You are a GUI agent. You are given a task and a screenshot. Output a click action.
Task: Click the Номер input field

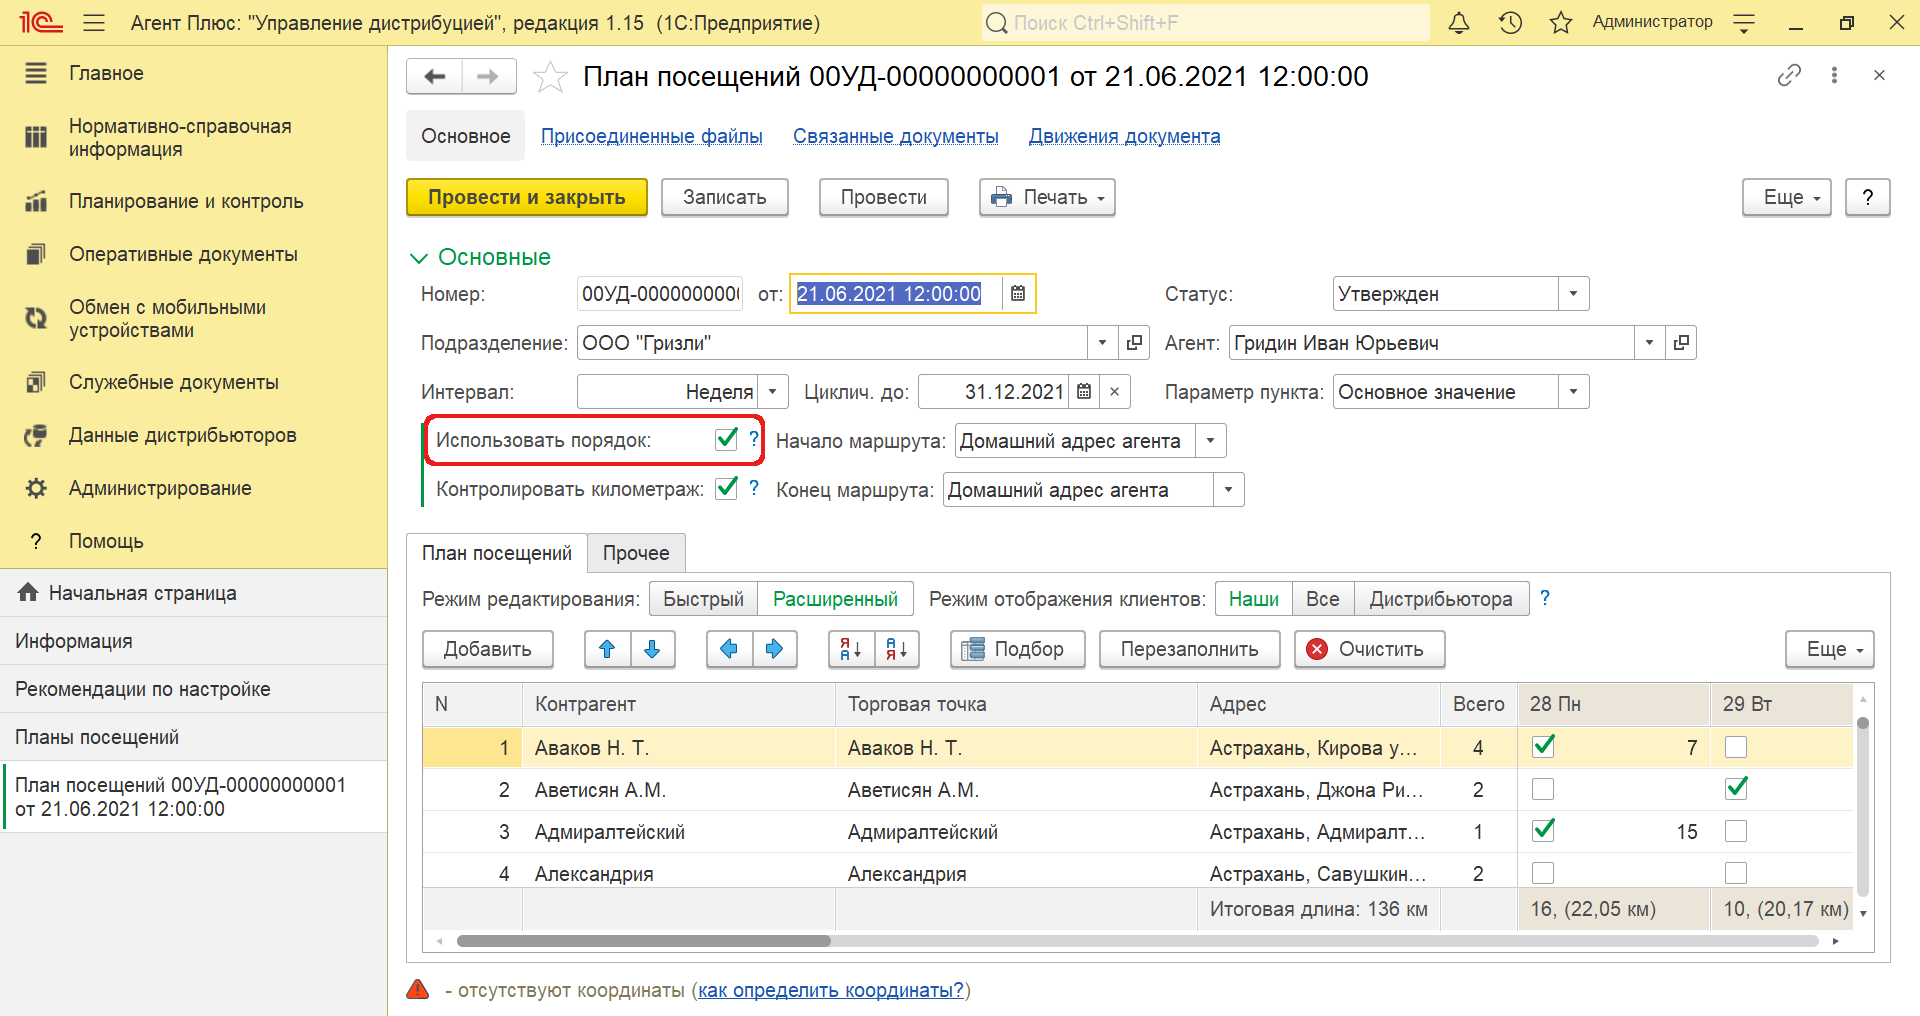coord(660,294)
